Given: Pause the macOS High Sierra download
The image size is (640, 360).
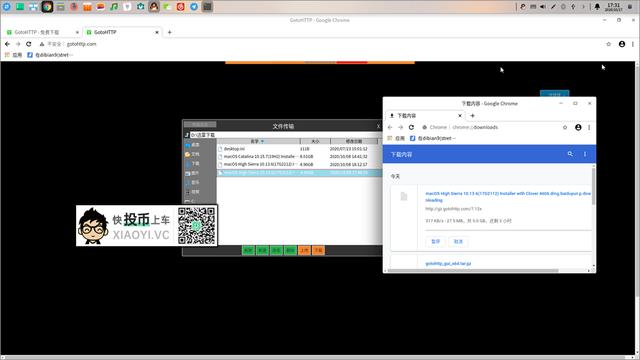Looking at the screenshot, I should click(x=436, y=241).
